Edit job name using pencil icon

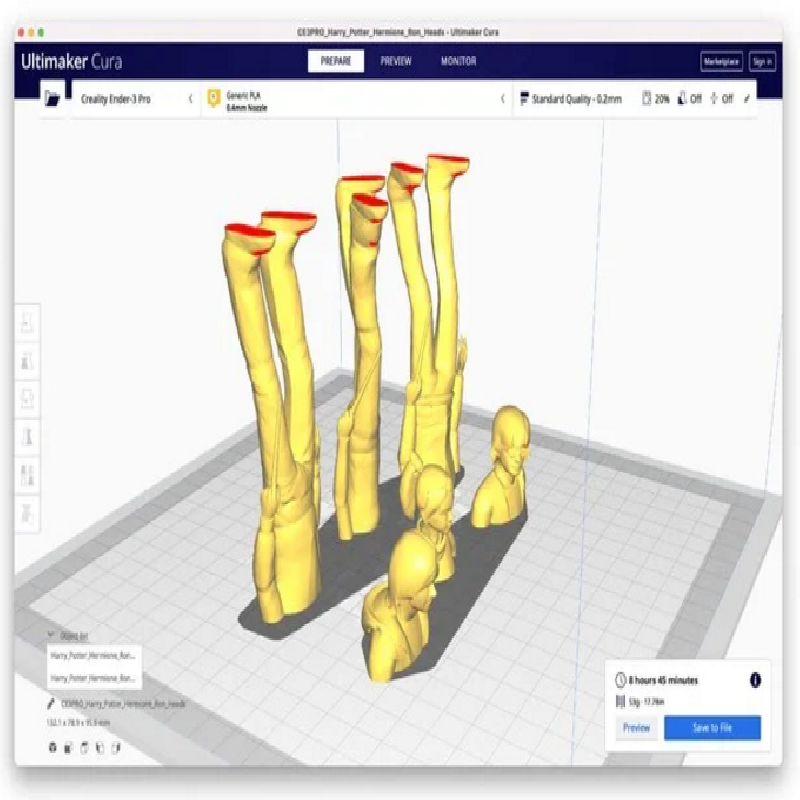point(51,704)
